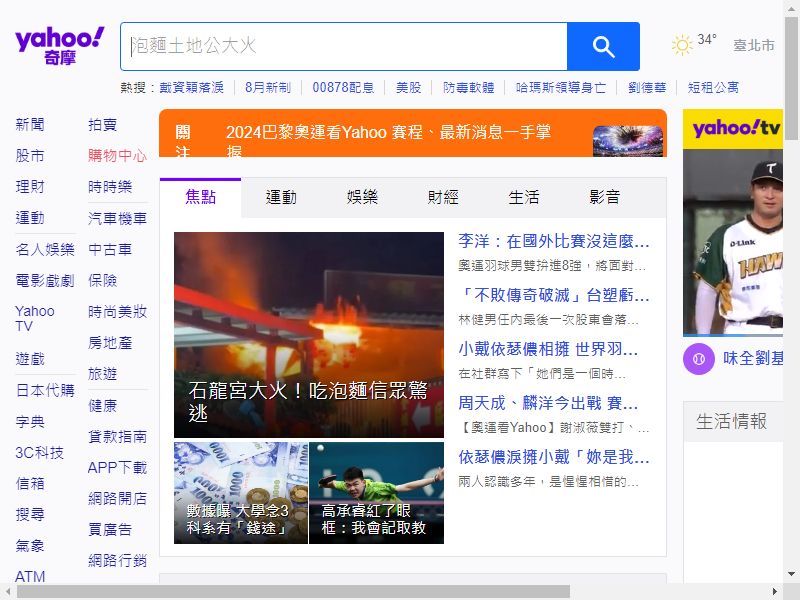Open 新聞 in the left sidebar

point(30,124)
